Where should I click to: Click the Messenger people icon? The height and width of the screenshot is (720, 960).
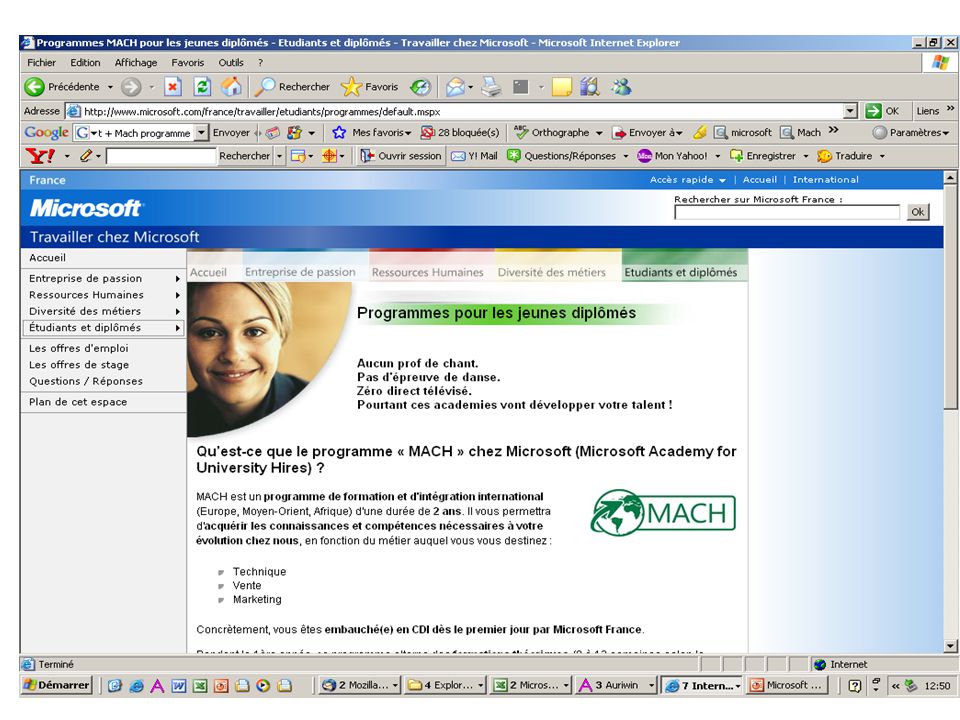click(621, 87)
